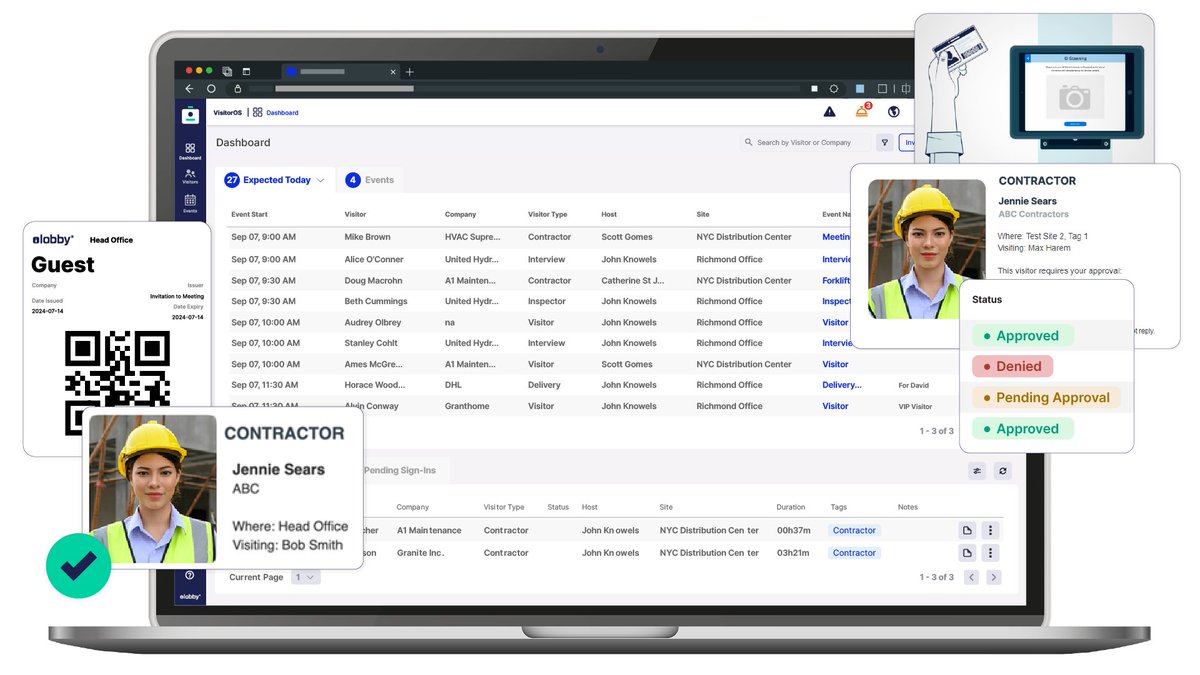
Task: Select the Approved status option
Action: pyautogui.click(x=1021, y=335)
